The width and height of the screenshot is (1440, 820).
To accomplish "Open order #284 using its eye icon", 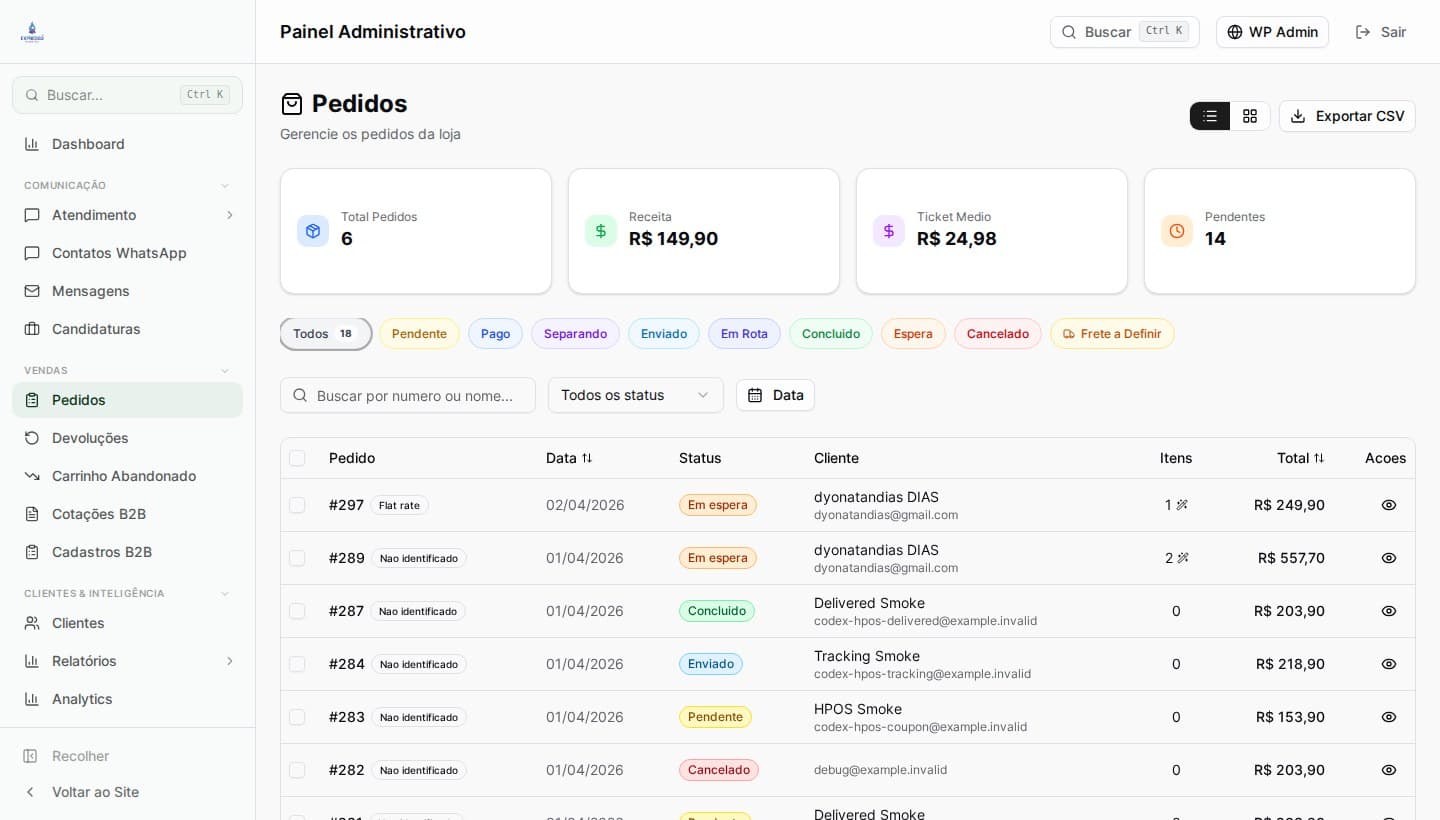I will point(1388,664).
